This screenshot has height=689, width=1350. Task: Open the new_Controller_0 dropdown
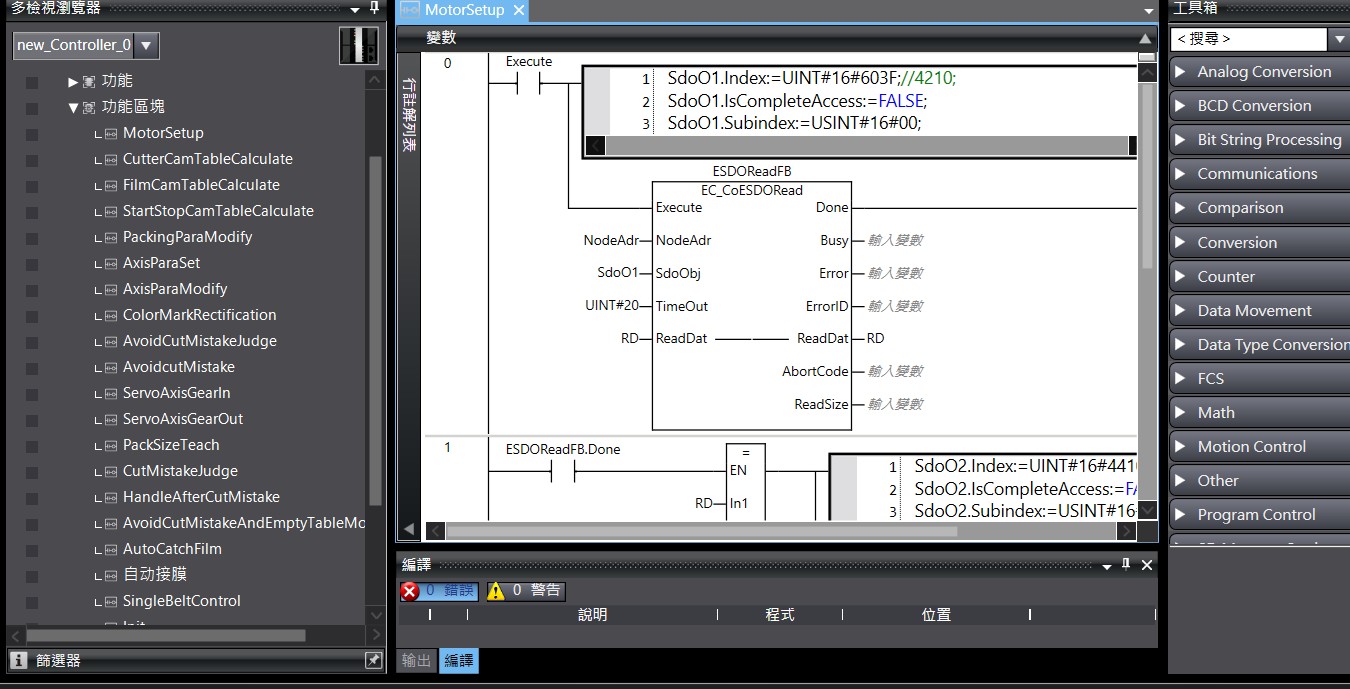146,45
